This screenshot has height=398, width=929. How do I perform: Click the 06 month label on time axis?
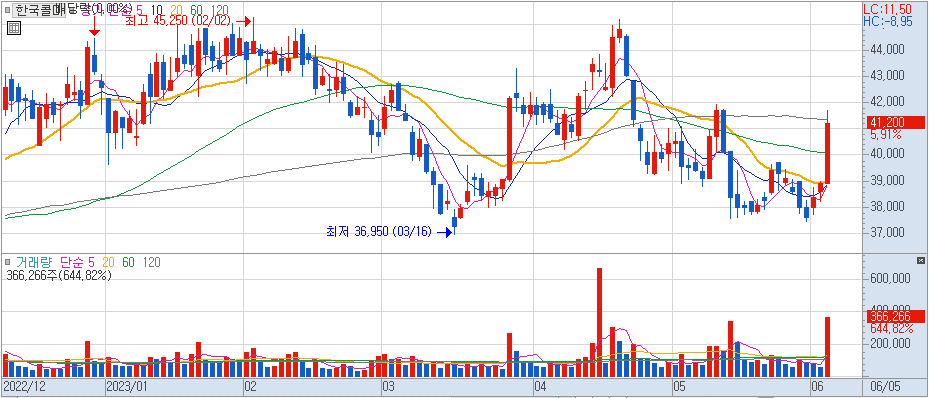pos(818,386)
